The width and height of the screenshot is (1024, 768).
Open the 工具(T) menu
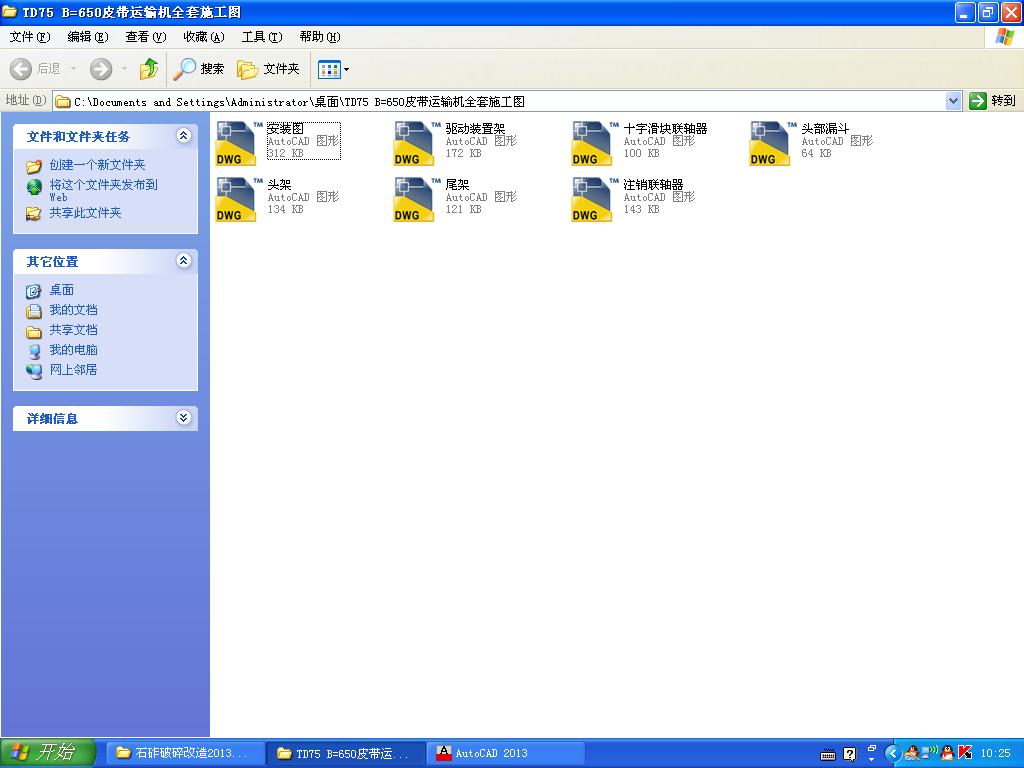(261, 37)
